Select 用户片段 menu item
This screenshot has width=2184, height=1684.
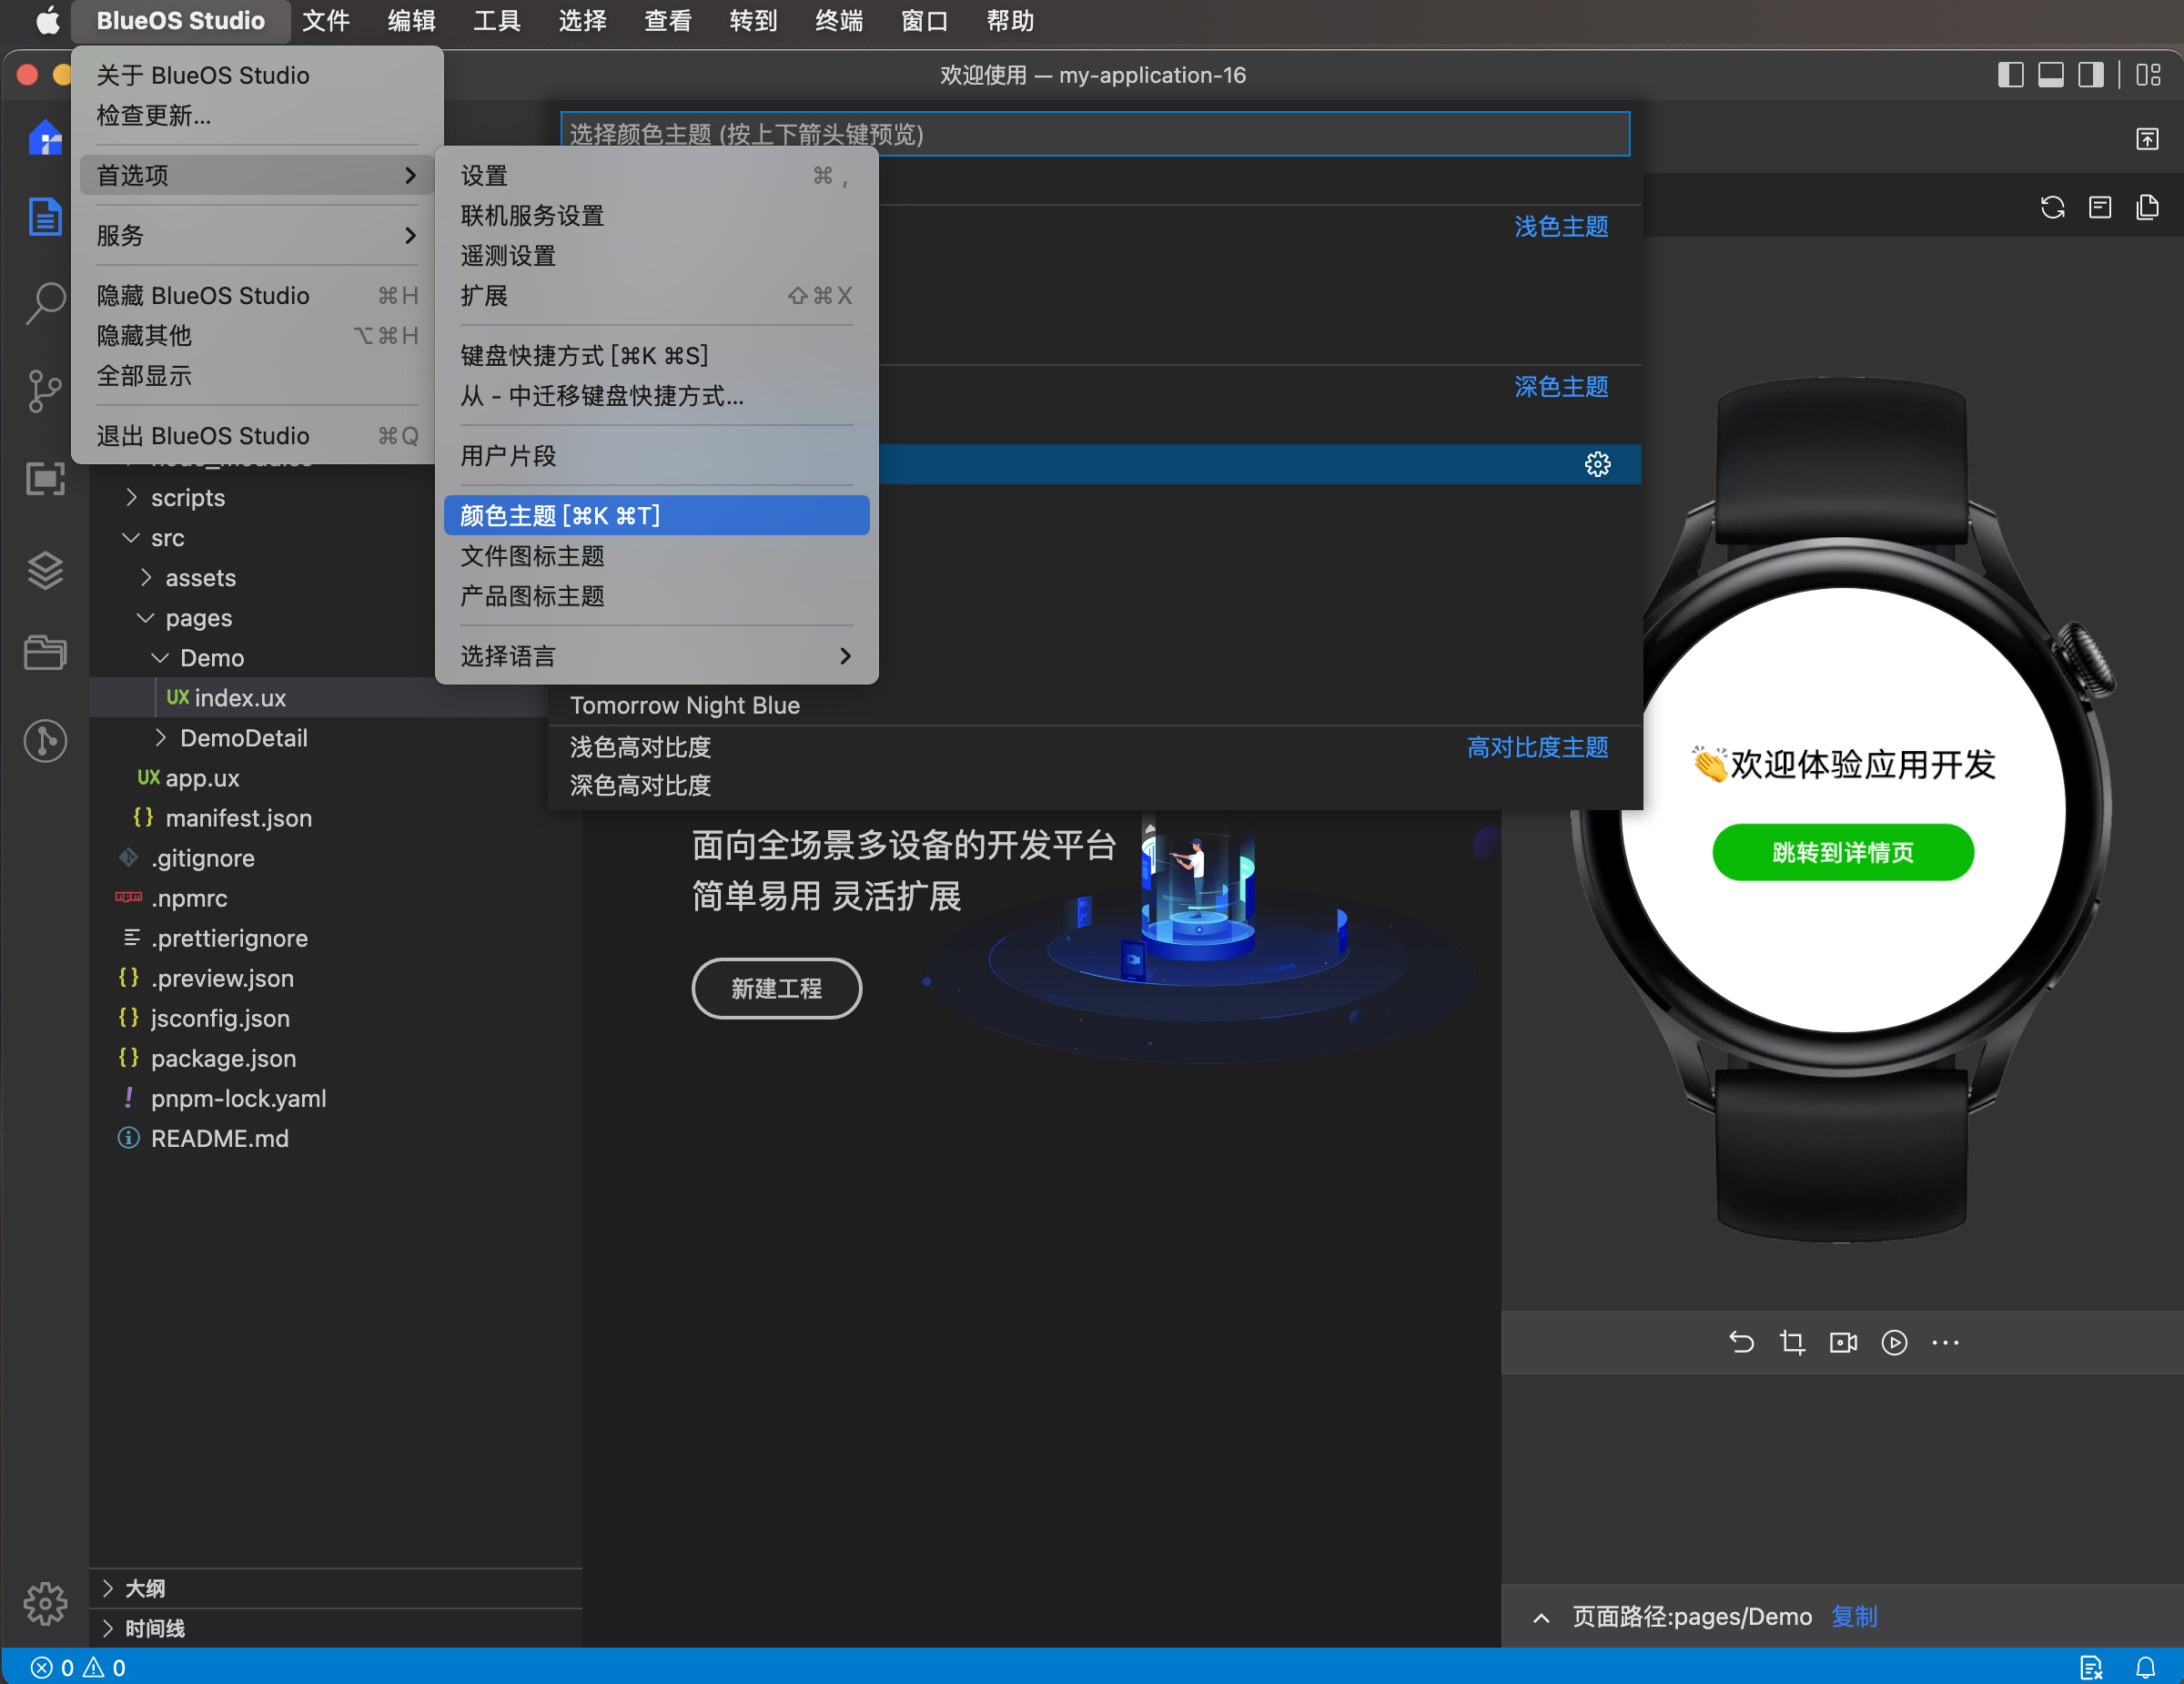(x=656, y=456)
